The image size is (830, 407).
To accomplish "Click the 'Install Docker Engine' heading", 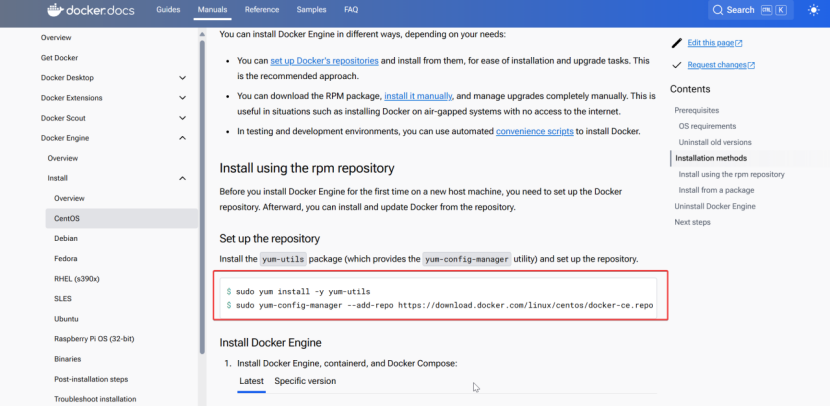I will click(x=270, y=343).
